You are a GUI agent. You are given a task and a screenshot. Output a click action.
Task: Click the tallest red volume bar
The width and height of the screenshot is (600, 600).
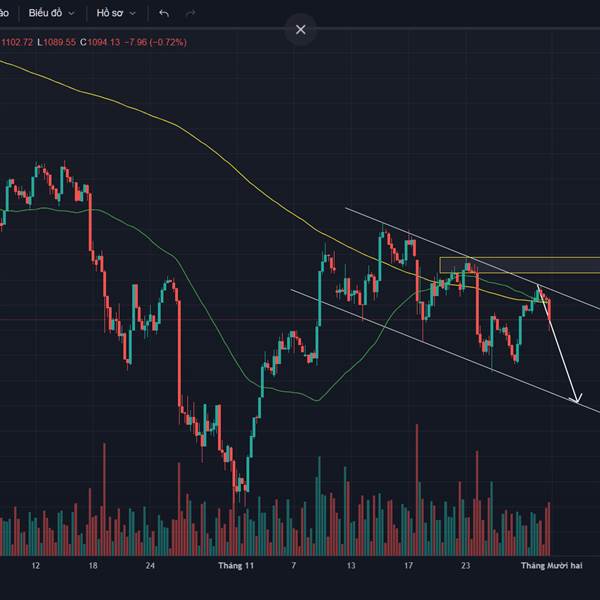click(x=417, y=489)
